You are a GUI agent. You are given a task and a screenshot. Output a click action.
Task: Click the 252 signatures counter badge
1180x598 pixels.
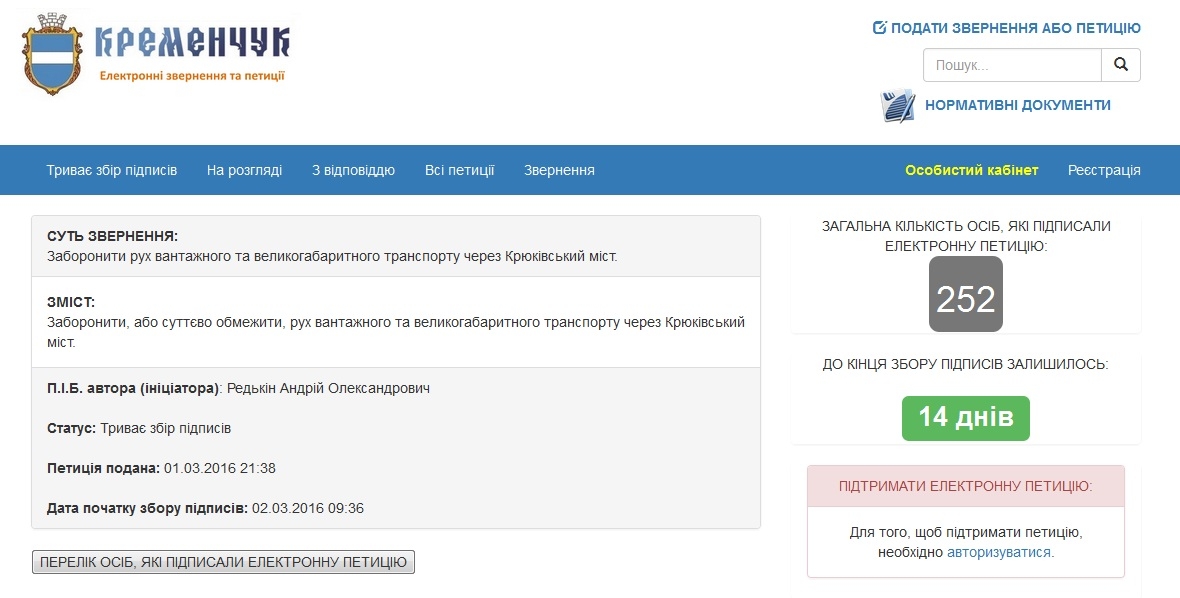(x=965, y=295)
